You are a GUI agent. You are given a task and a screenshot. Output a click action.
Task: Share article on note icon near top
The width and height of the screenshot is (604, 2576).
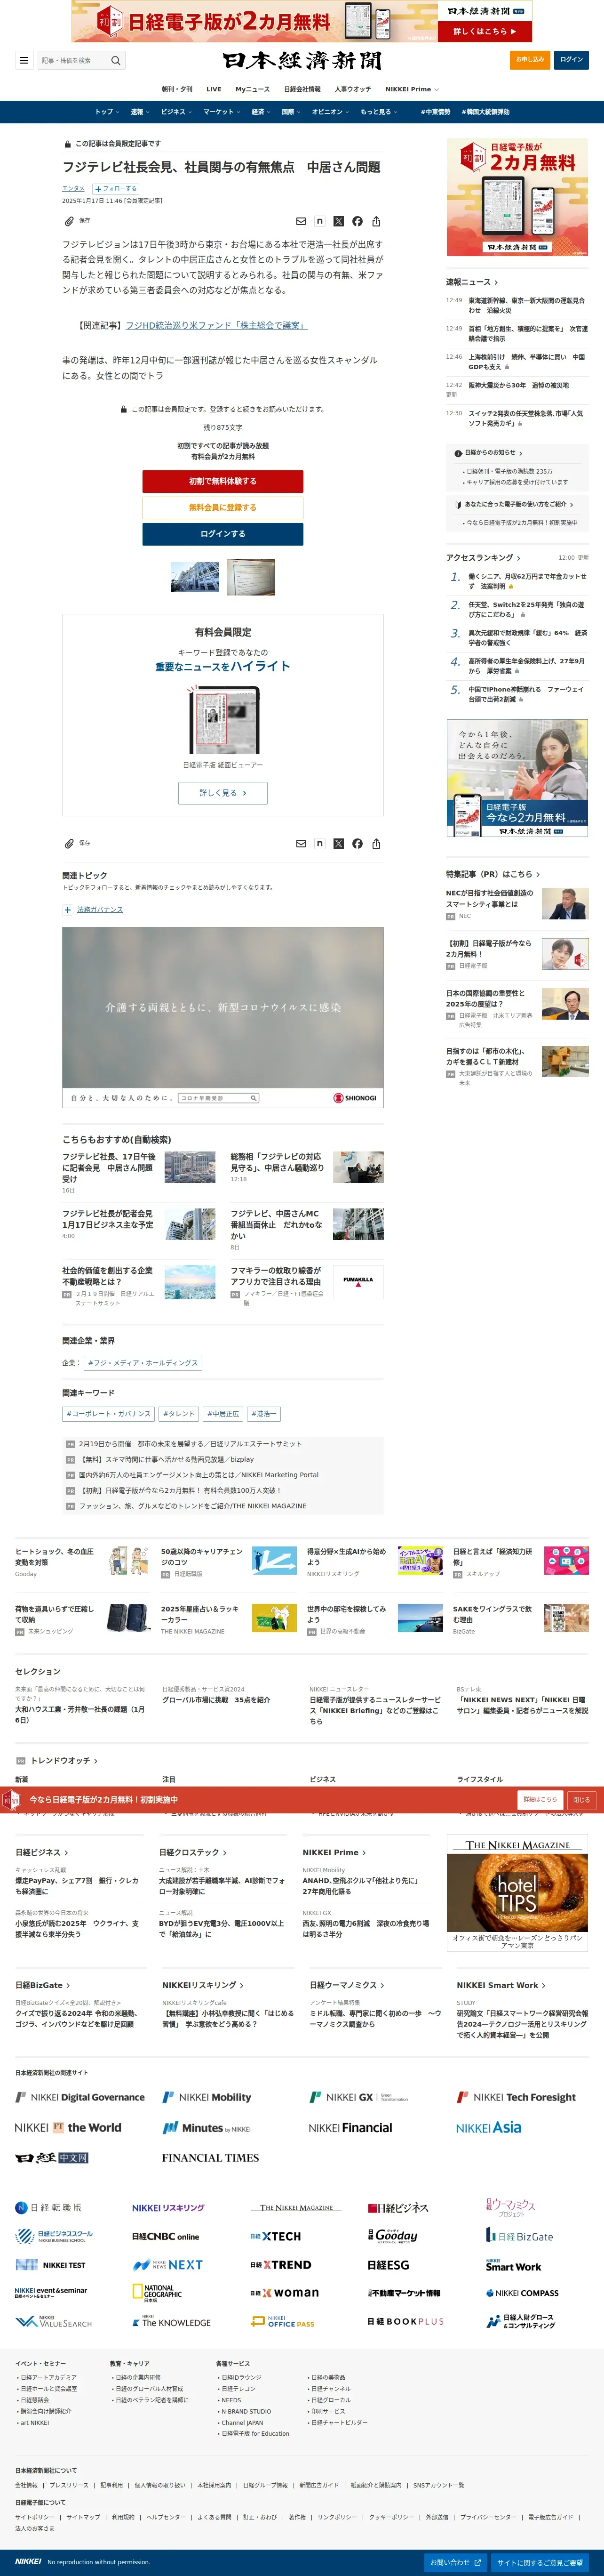tap(320, 221)
